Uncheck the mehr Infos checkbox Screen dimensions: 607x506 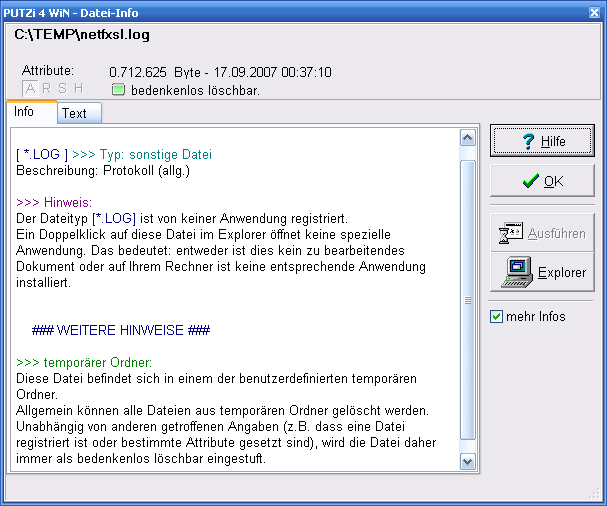point(496,316)
